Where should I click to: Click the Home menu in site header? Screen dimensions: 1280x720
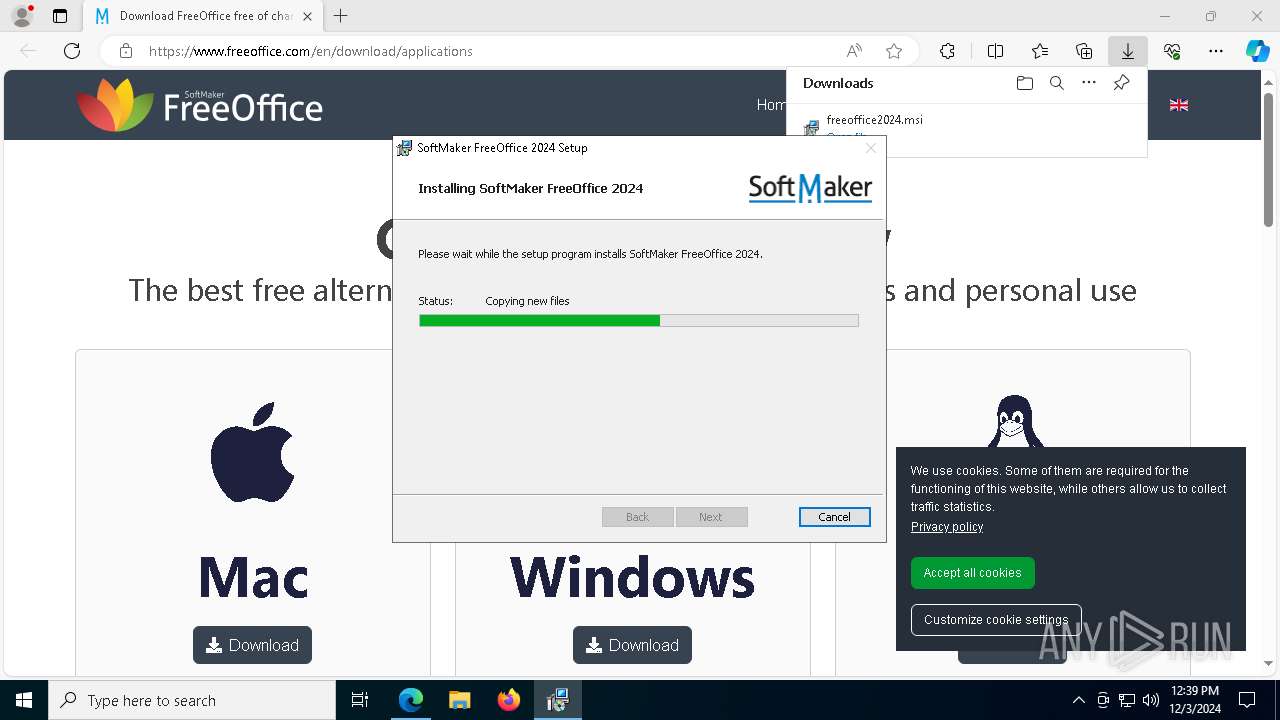click(771, 105)
